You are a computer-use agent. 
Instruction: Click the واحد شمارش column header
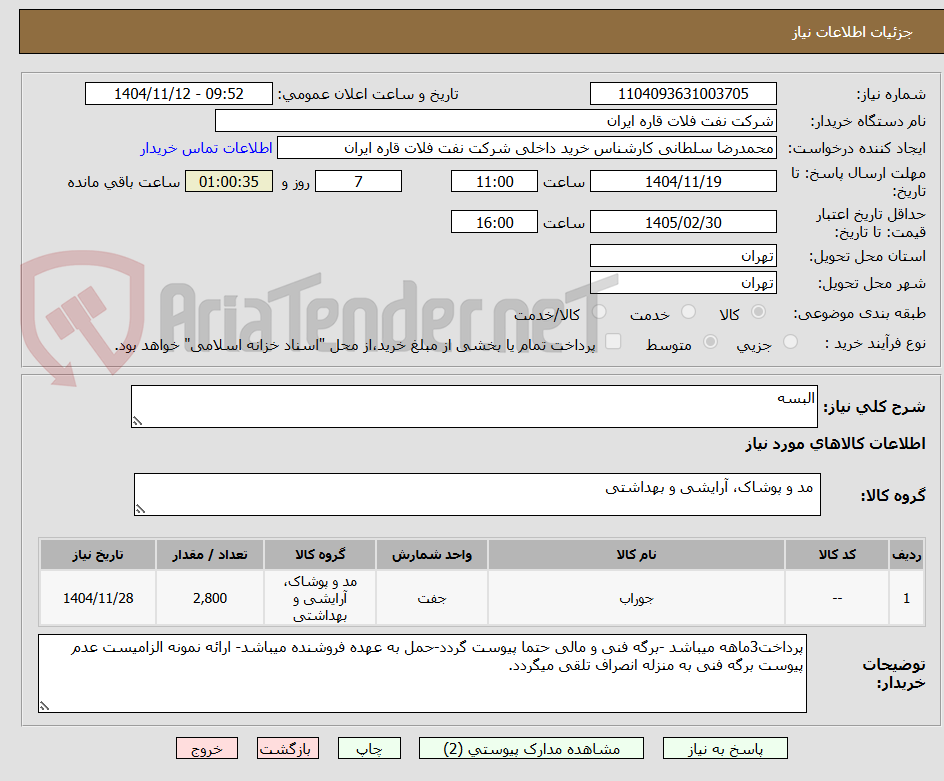click(432, 555)
